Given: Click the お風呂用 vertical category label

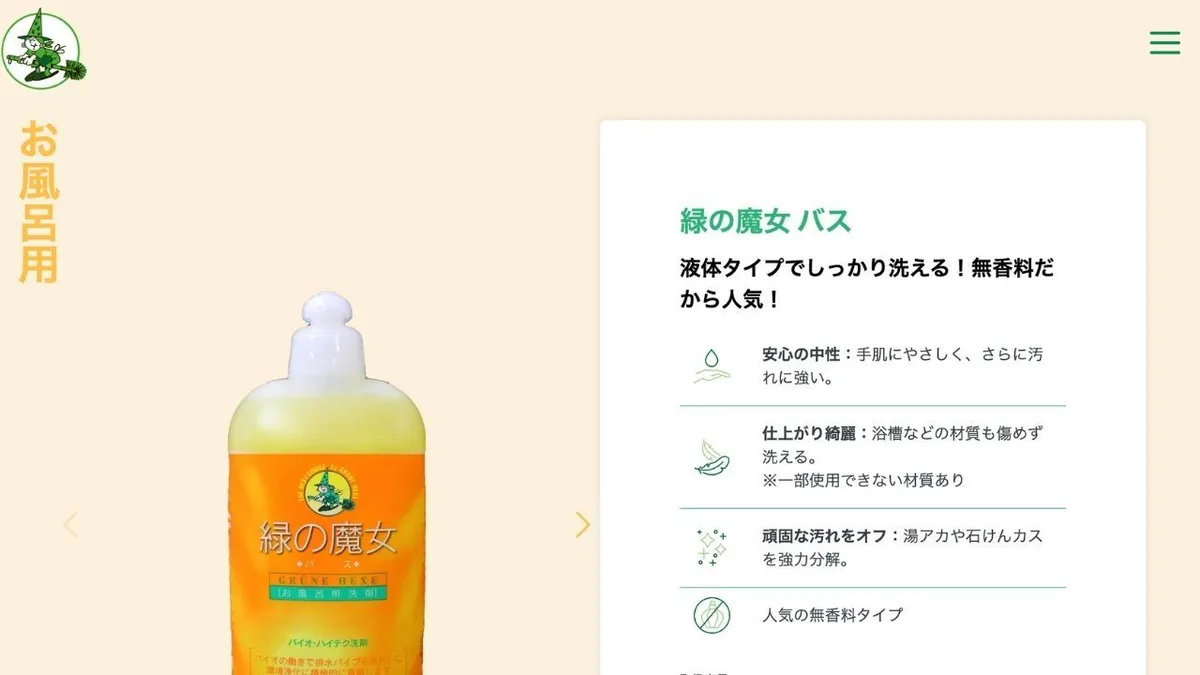Looking at the screenshot, I should (x=39, y=202).
